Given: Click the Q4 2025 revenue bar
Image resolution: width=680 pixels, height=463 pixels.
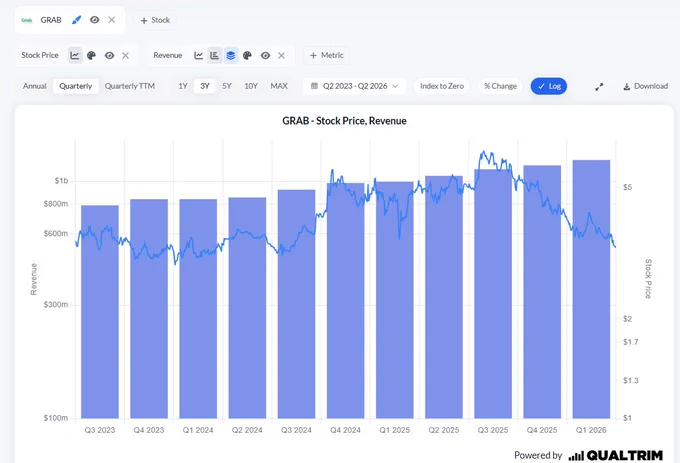Looking at the screenshot, I should 542,292.
